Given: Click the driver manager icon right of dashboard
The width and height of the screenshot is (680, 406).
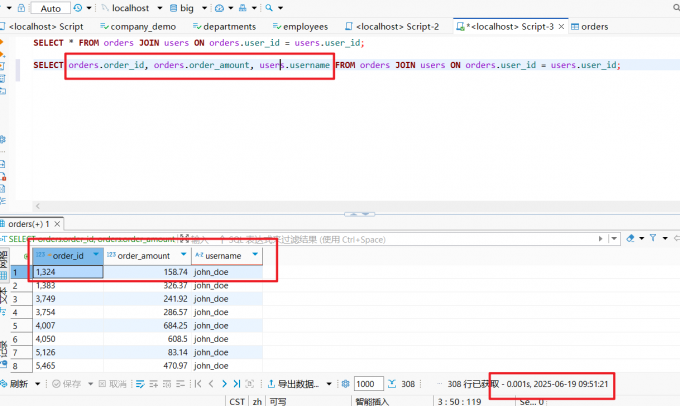Looking at the screenshot, I should coord(242,8).
